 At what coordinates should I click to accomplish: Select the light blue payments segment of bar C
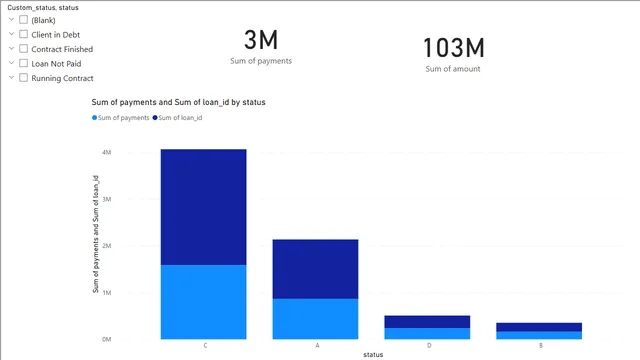pyautogui.click(x=203, y=302)
